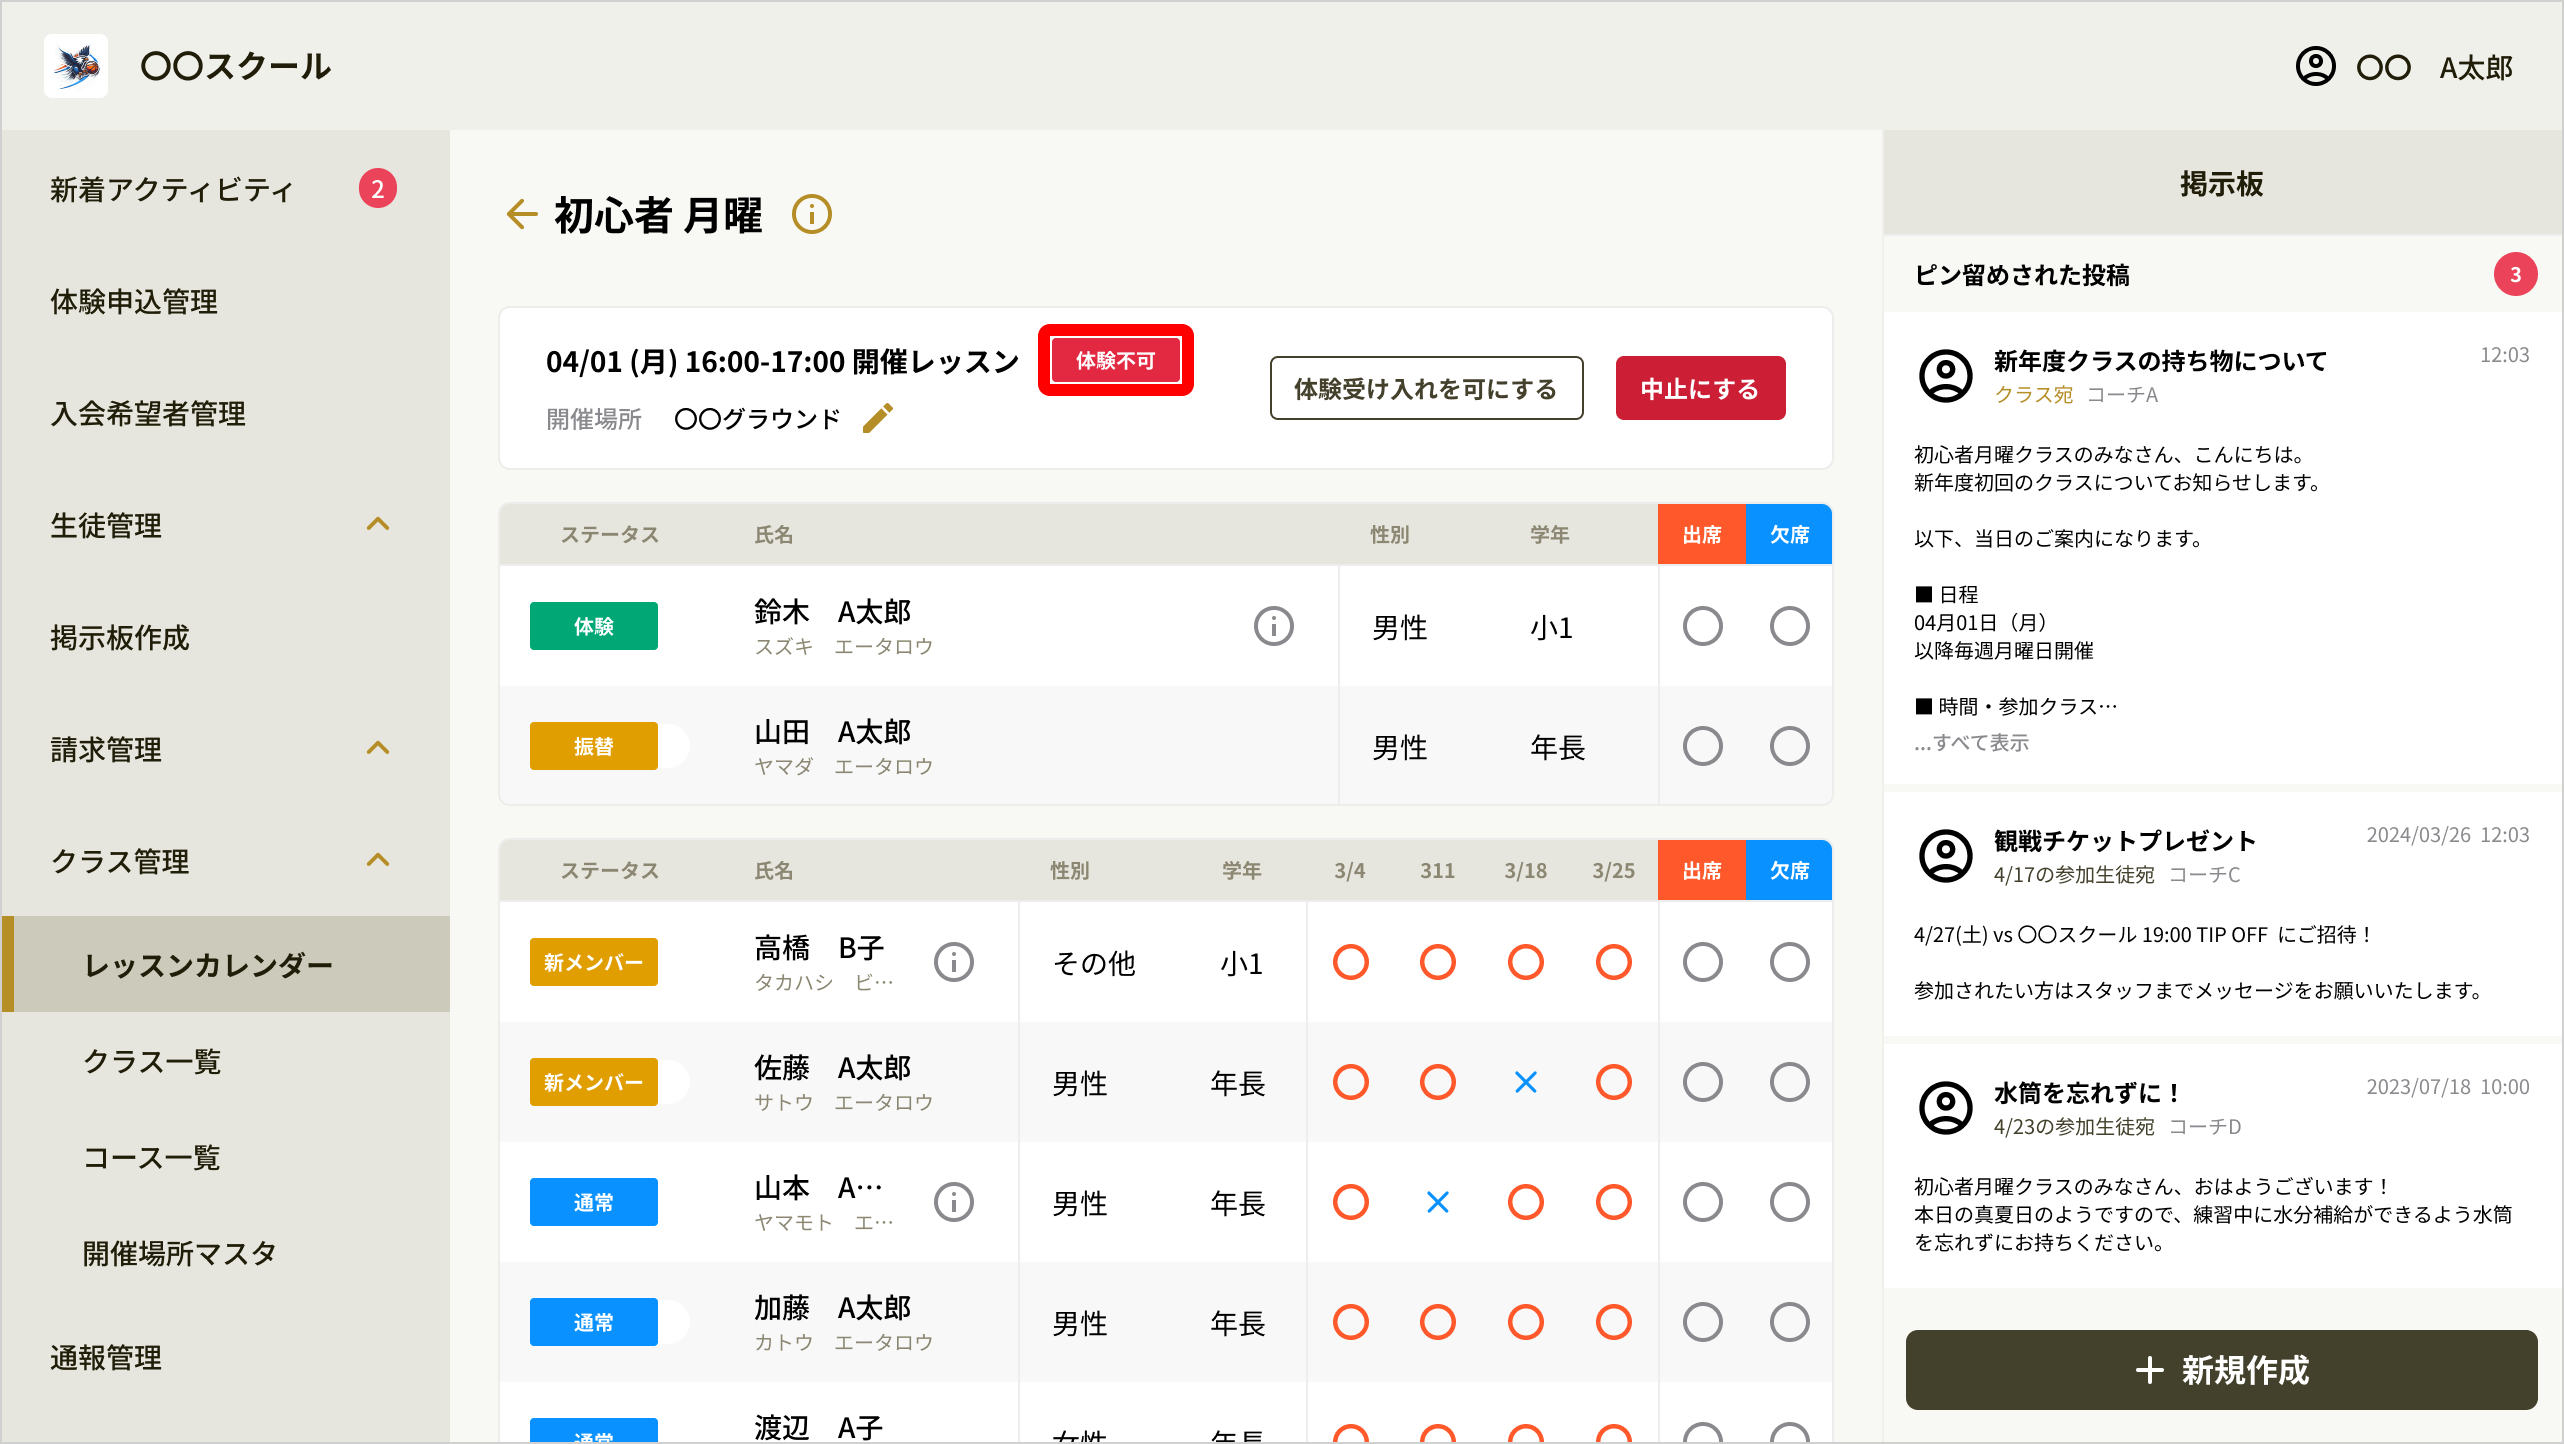Open info icon for 鈴木 A太郎

pos(1273,626)
